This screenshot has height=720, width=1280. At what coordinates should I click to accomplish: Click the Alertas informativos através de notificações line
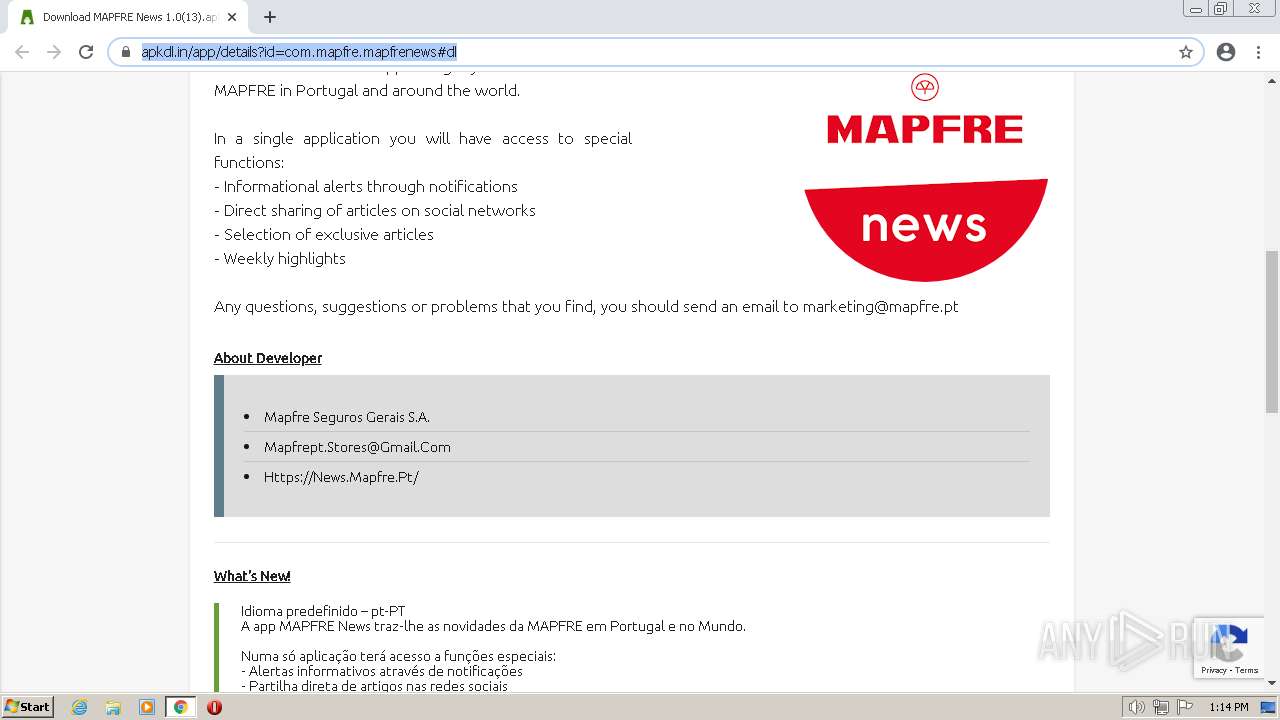(x=382, y=671)
